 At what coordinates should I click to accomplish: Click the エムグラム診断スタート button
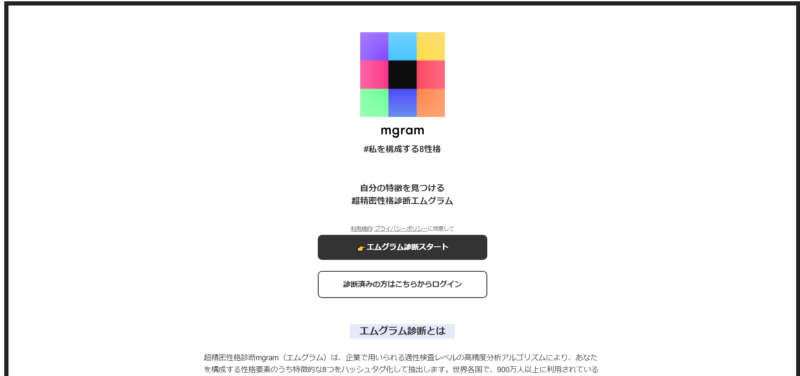click(x=402, y=247)
